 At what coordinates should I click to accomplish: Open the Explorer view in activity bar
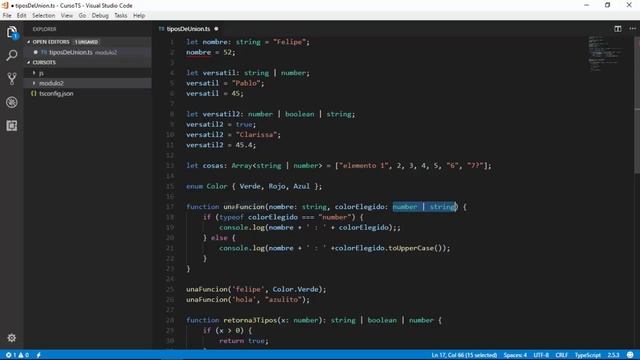click(12, 32)
